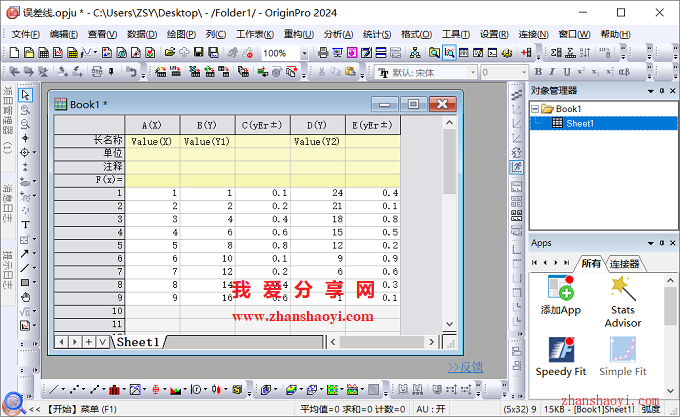
Task: Select the hand pan tool
Action: click(x=26, y=297)
